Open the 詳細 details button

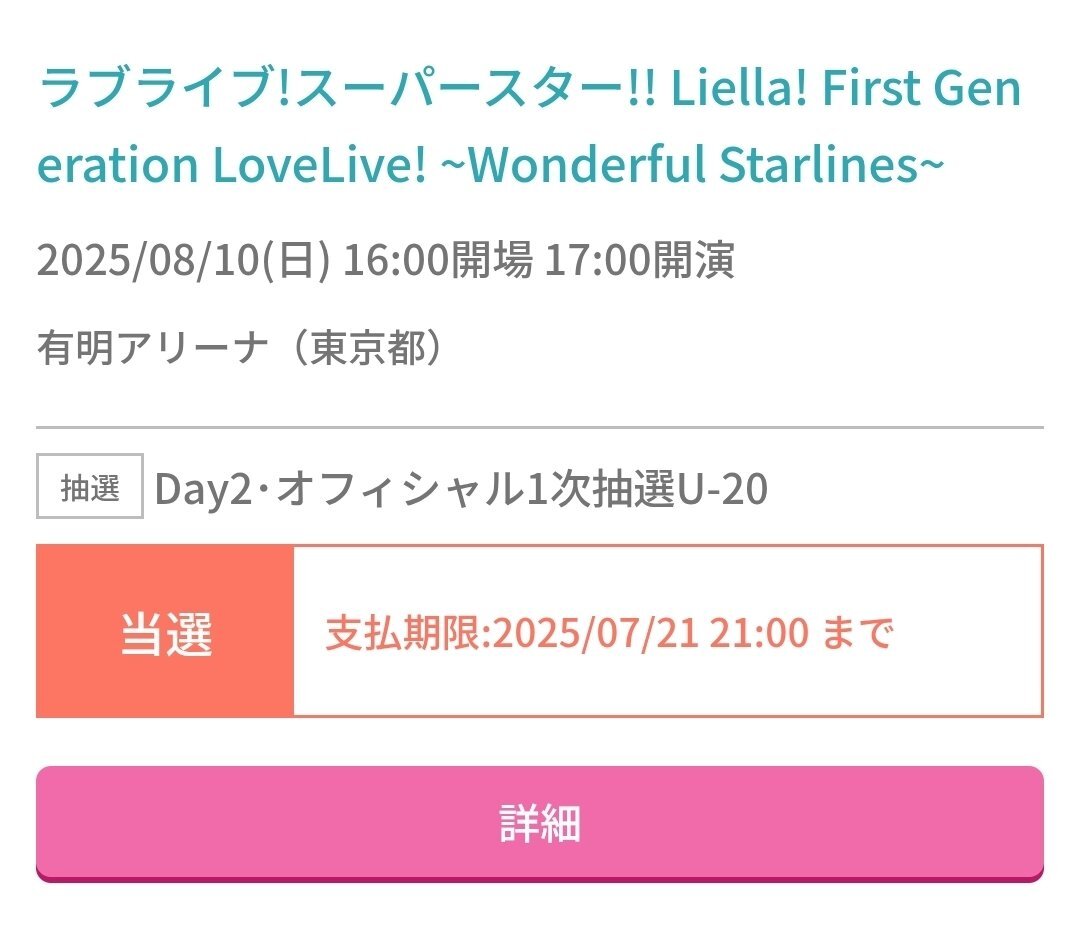[x=539, y=823]
